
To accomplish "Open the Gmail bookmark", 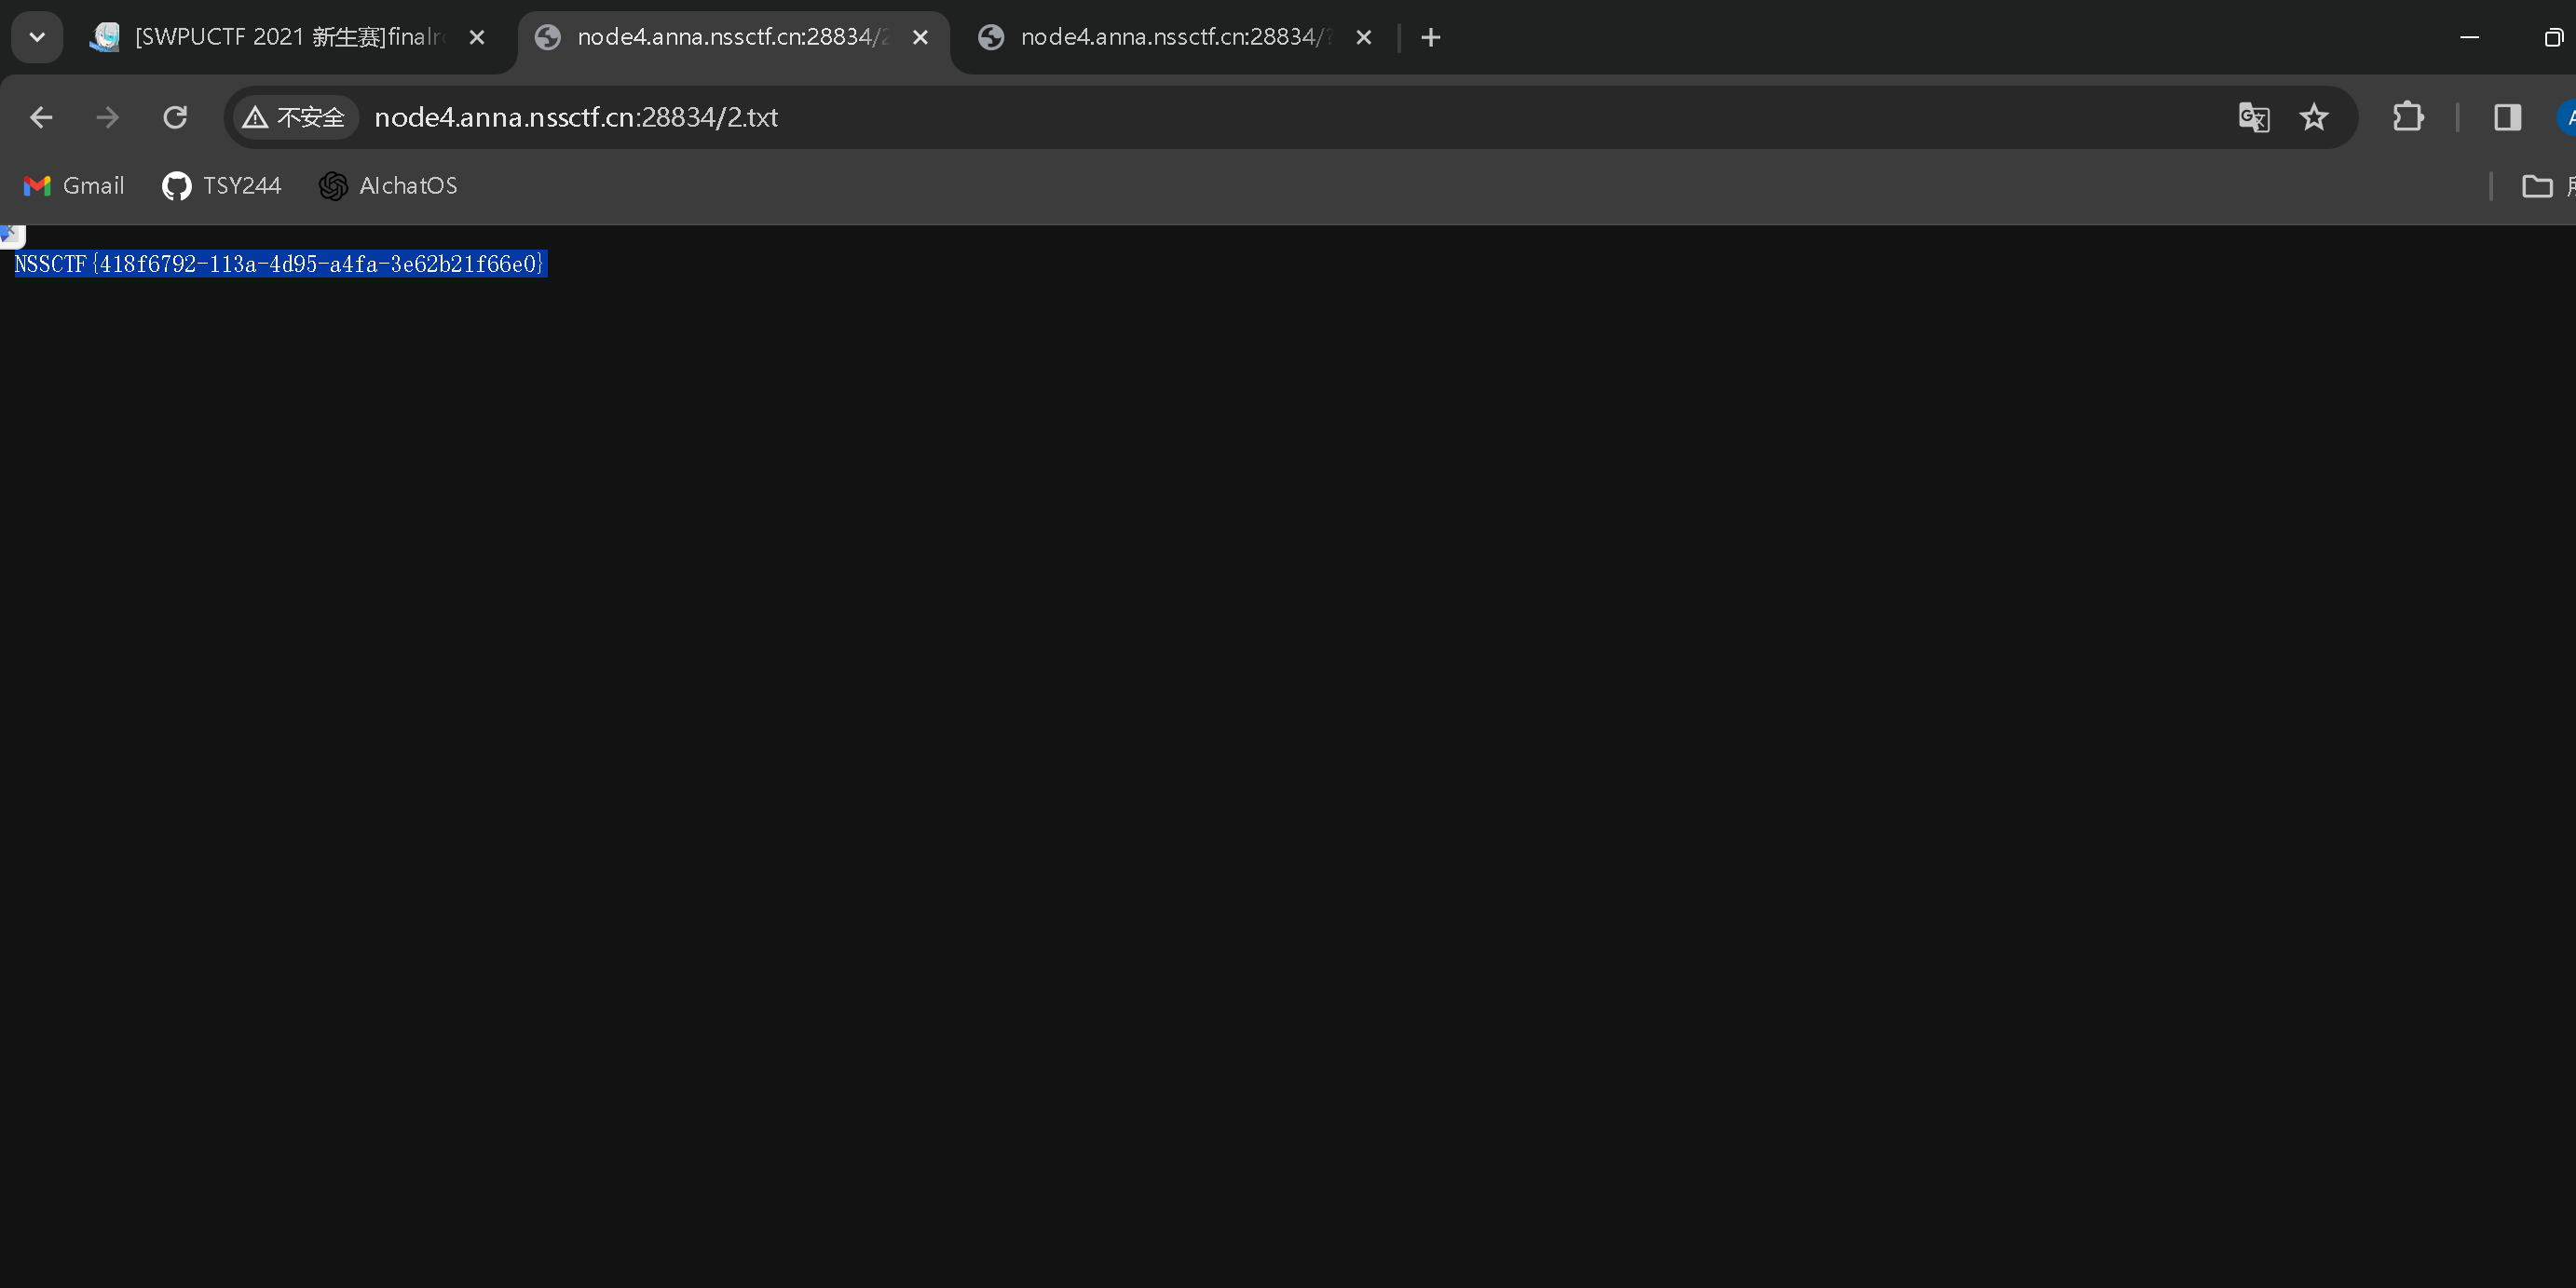I will tap(74, 186).
